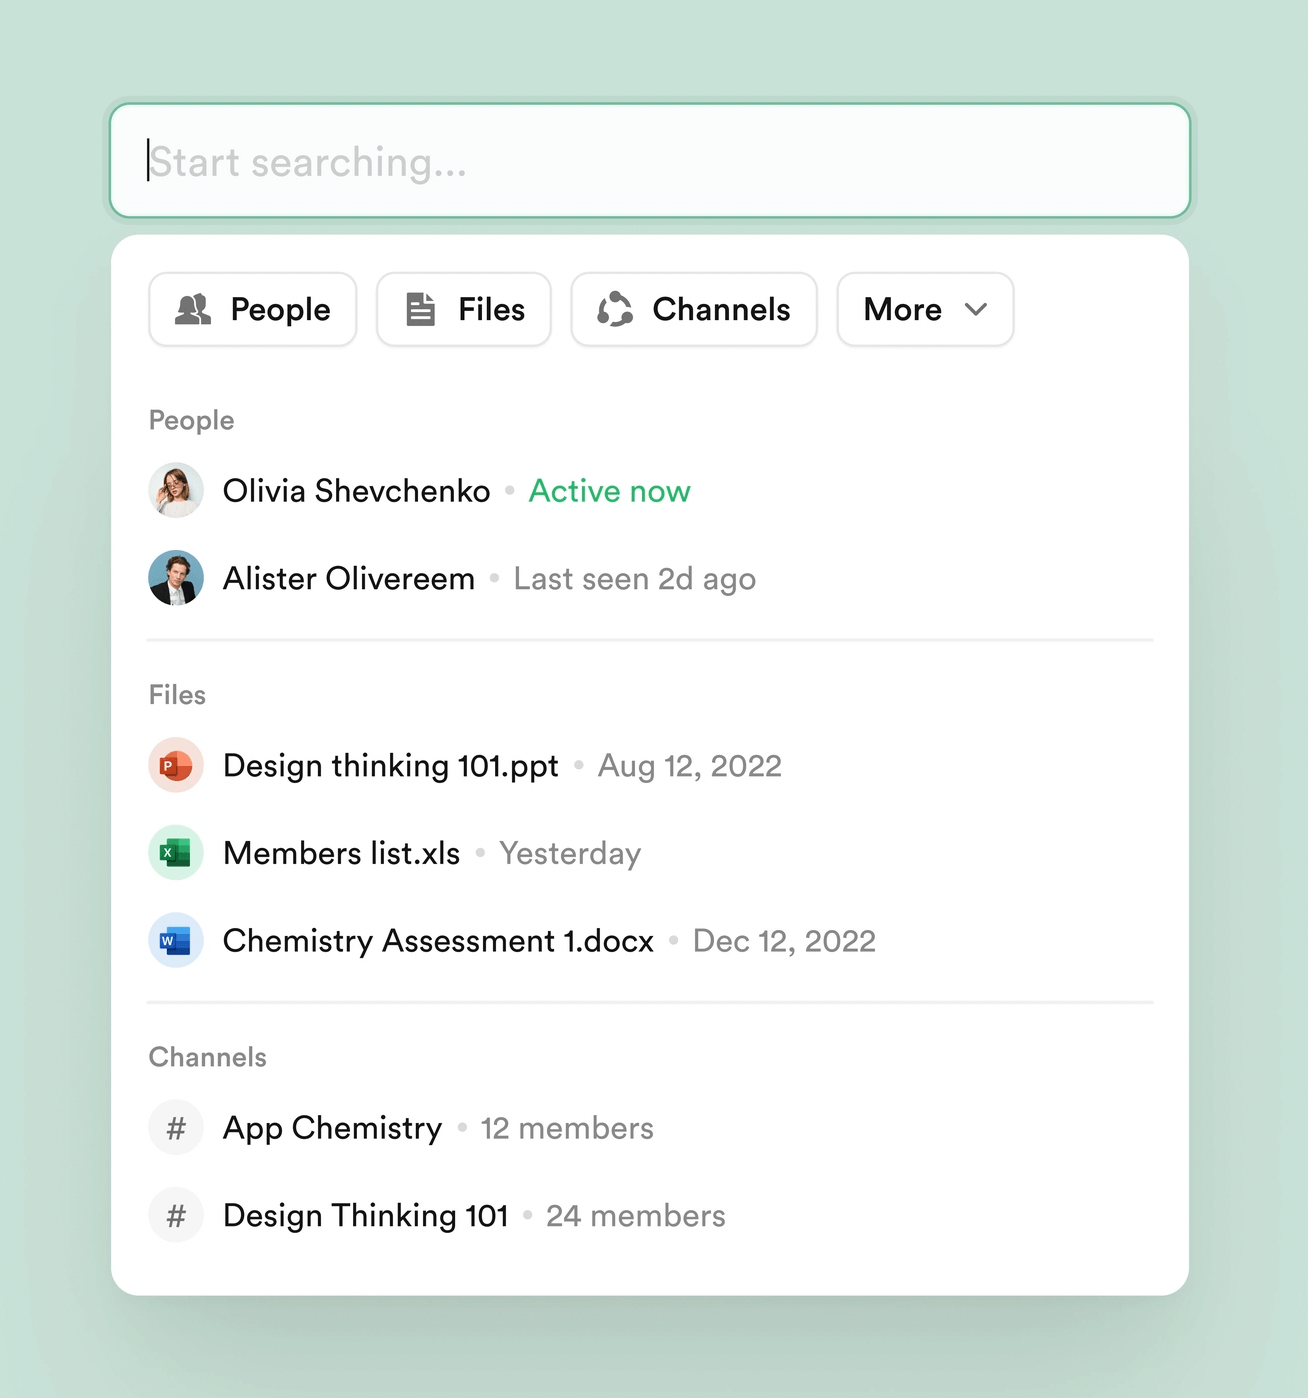Click the PowerPoint icon for Design thinking 101
1308x1398 pixels.
176,766
